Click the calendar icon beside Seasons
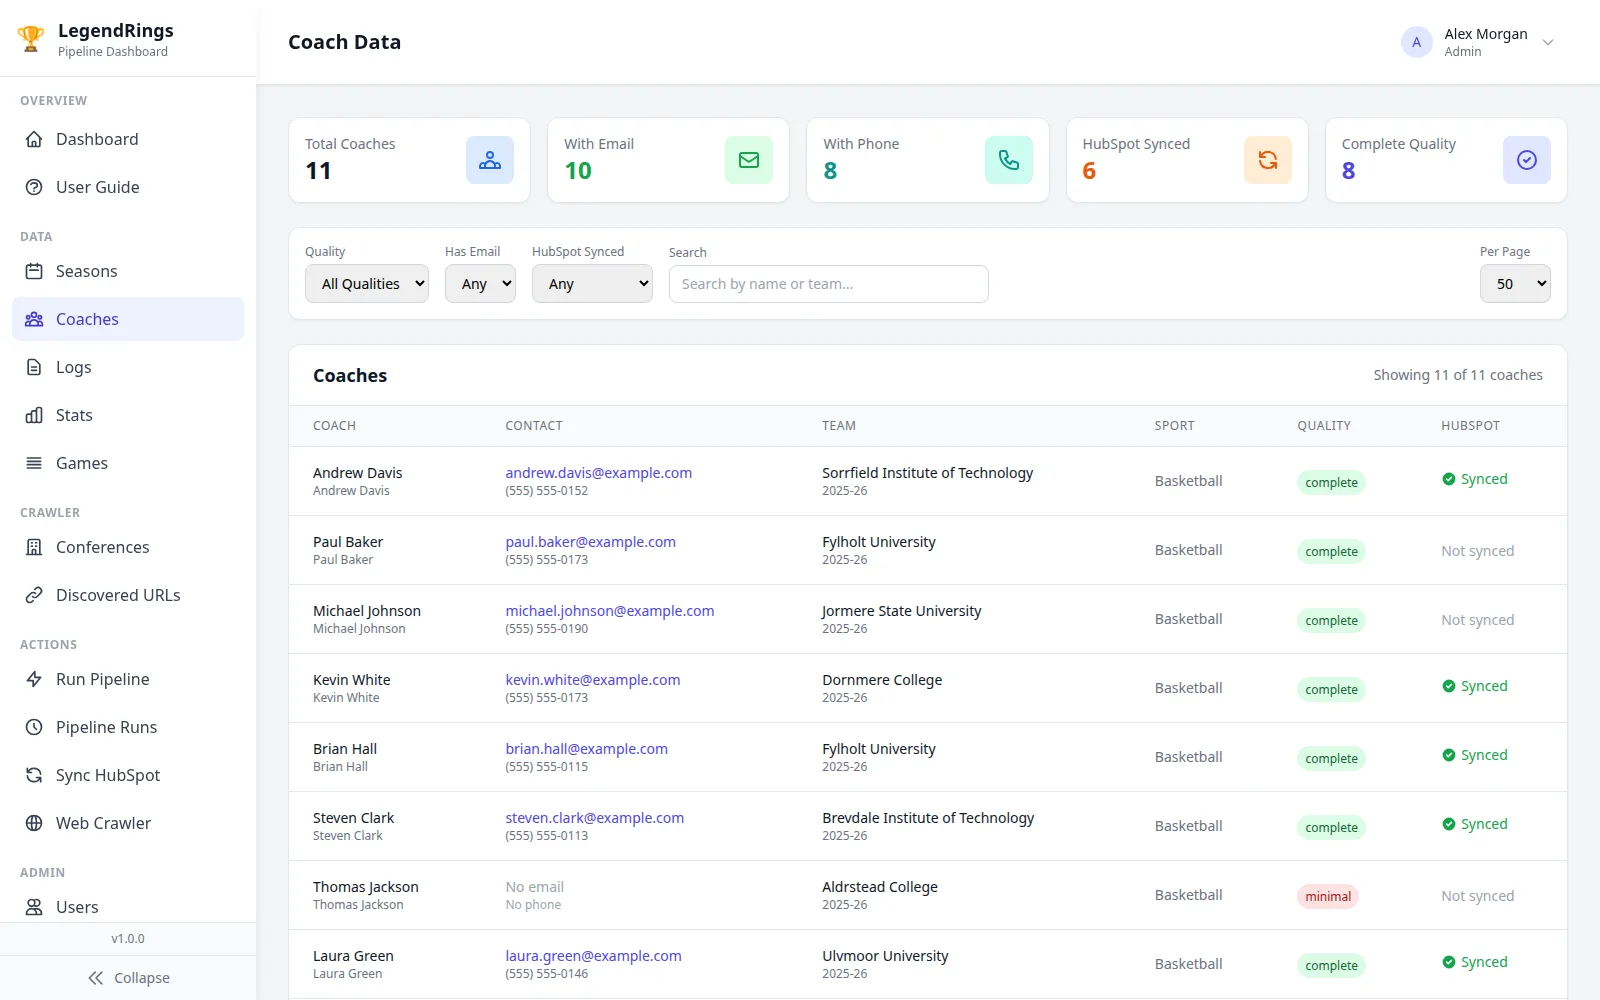The image size is (1600, 1000). click(x=34, y=271)
